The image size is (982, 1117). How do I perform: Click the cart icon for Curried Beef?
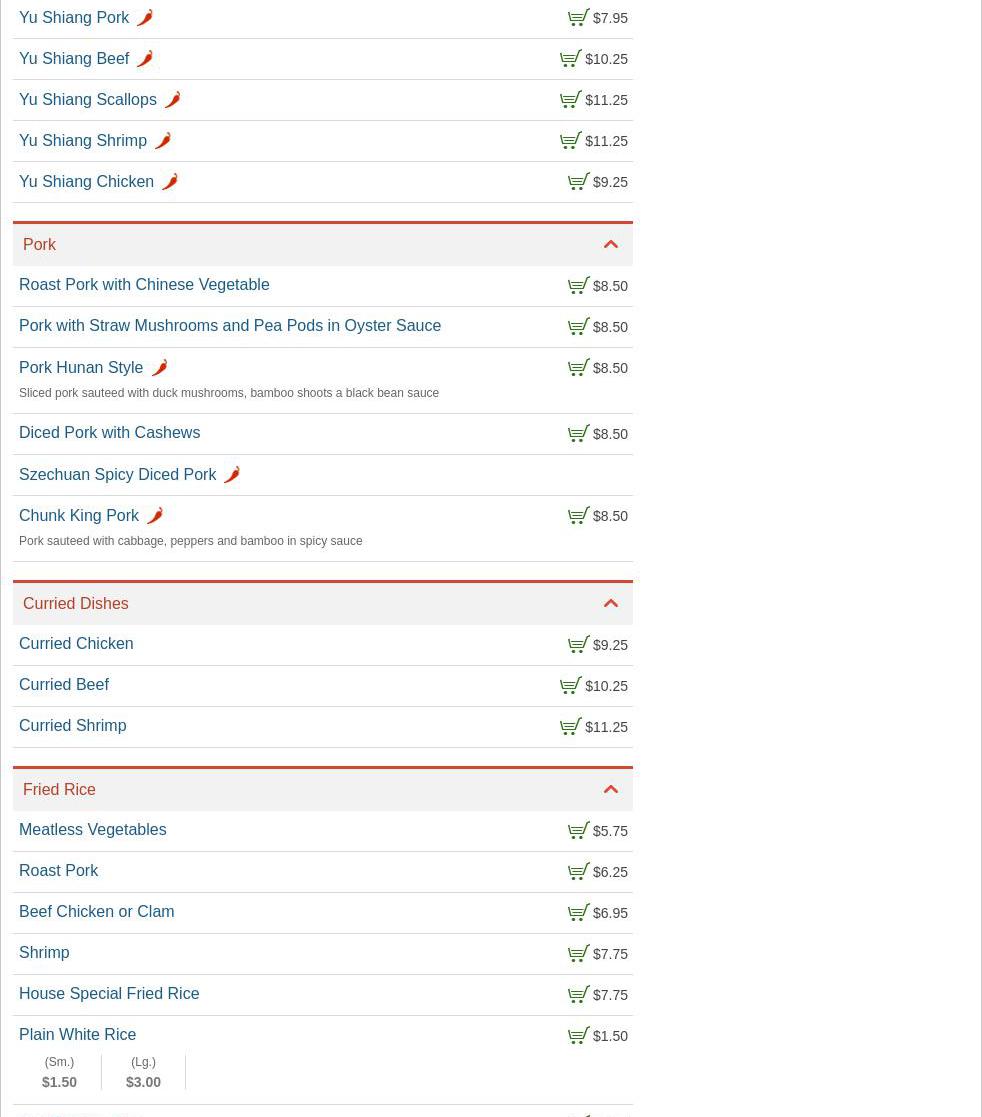click(x=570, y=686)
